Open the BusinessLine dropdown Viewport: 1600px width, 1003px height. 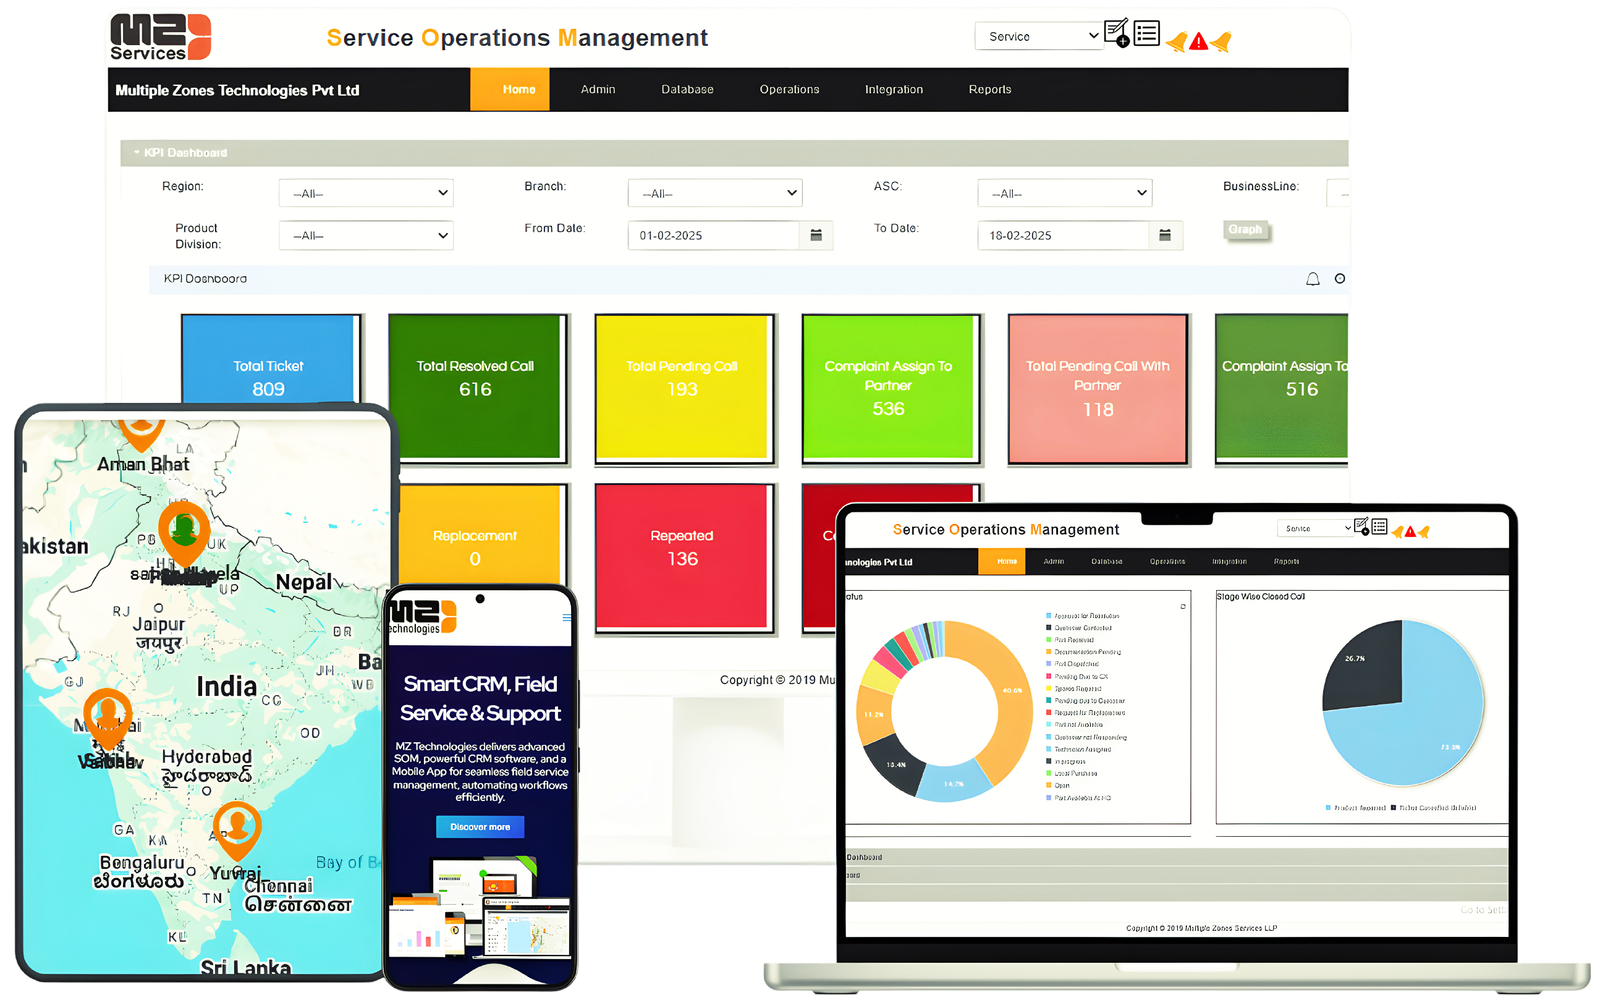click(x=1337, y=193)
